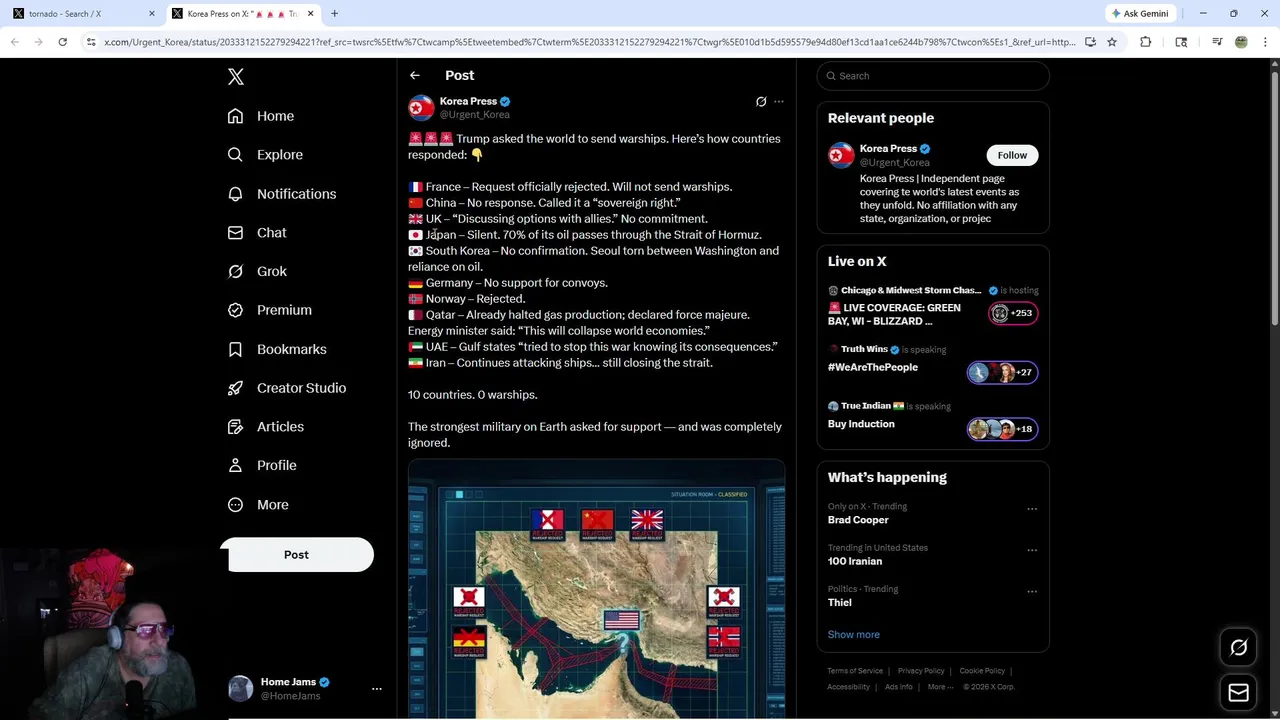Image resolution: width=1280 pixels, height=720 pixels.
Task: Click the +253 listeners badge
Action: [x=1013, y=313]
